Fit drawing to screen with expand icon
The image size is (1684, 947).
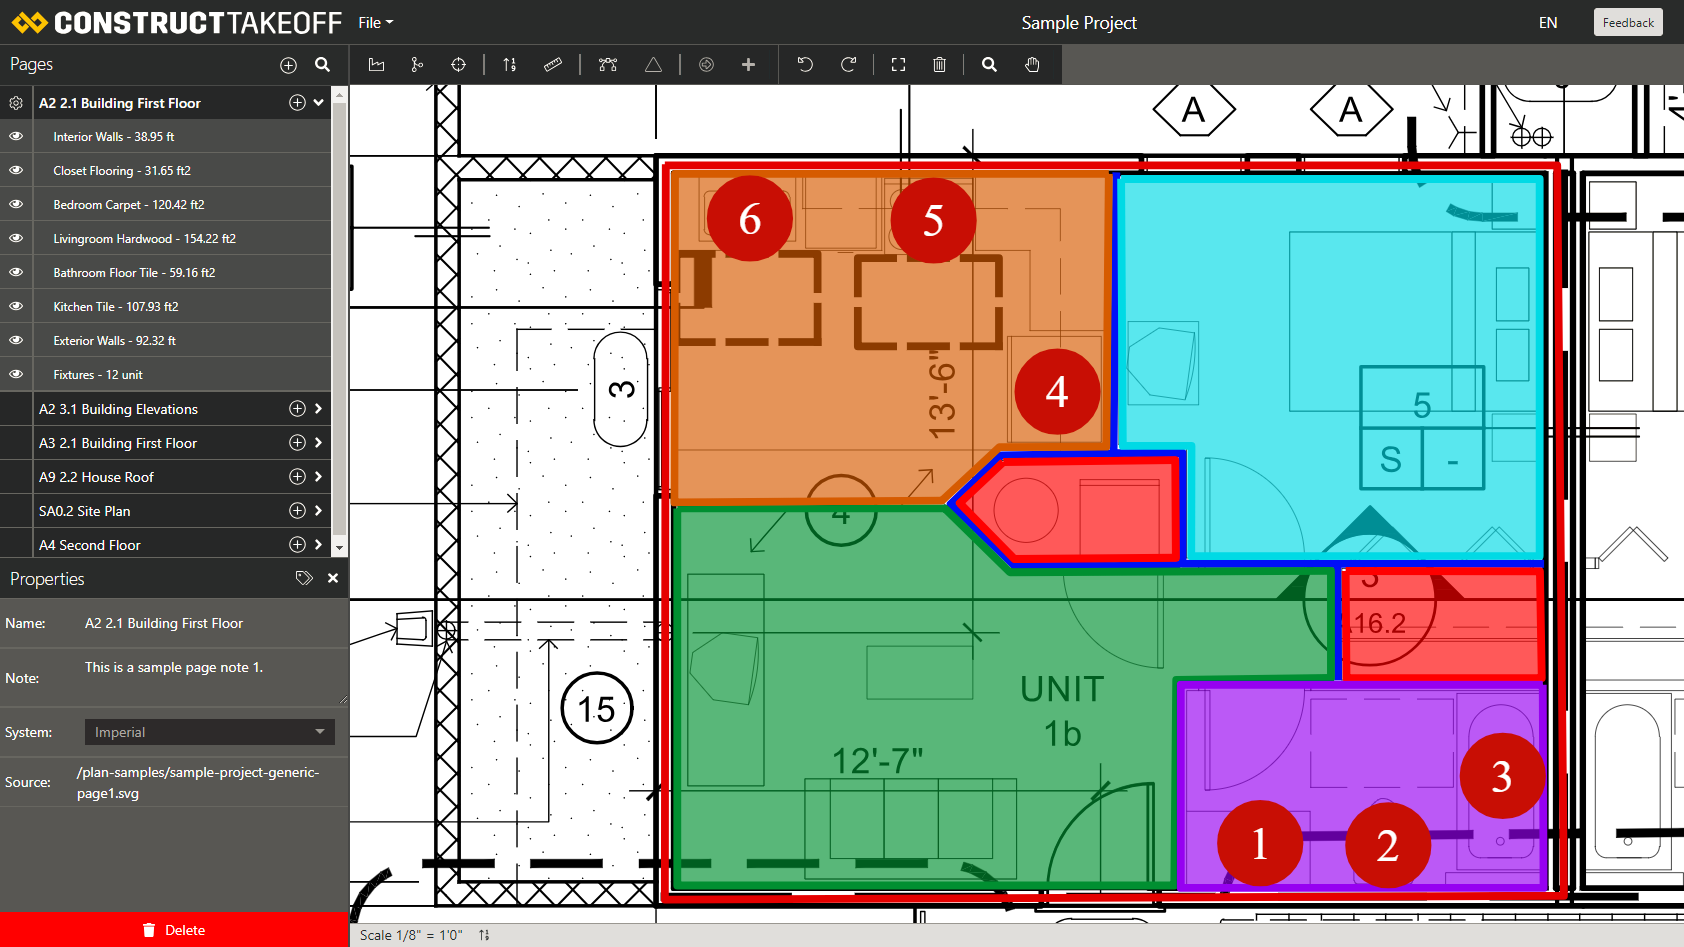tap(898, 65)
